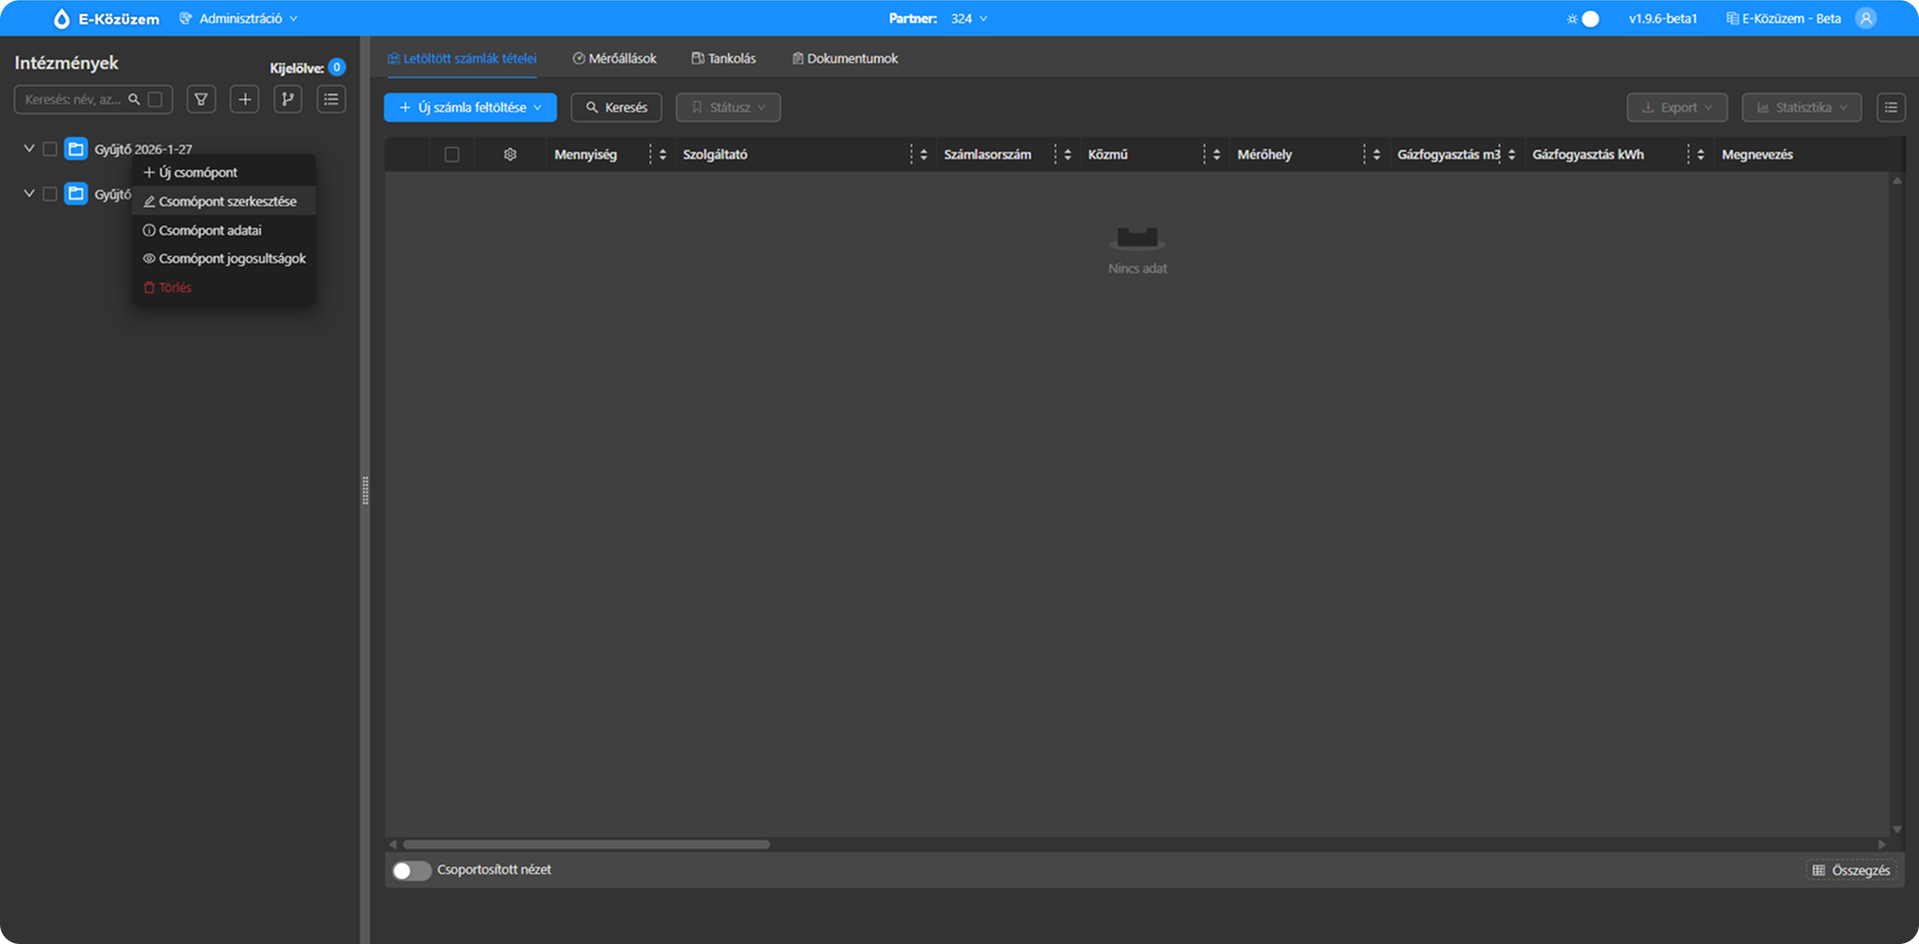Click folder icon of Gyűjtő 2026-1-27

click(76, 149)
